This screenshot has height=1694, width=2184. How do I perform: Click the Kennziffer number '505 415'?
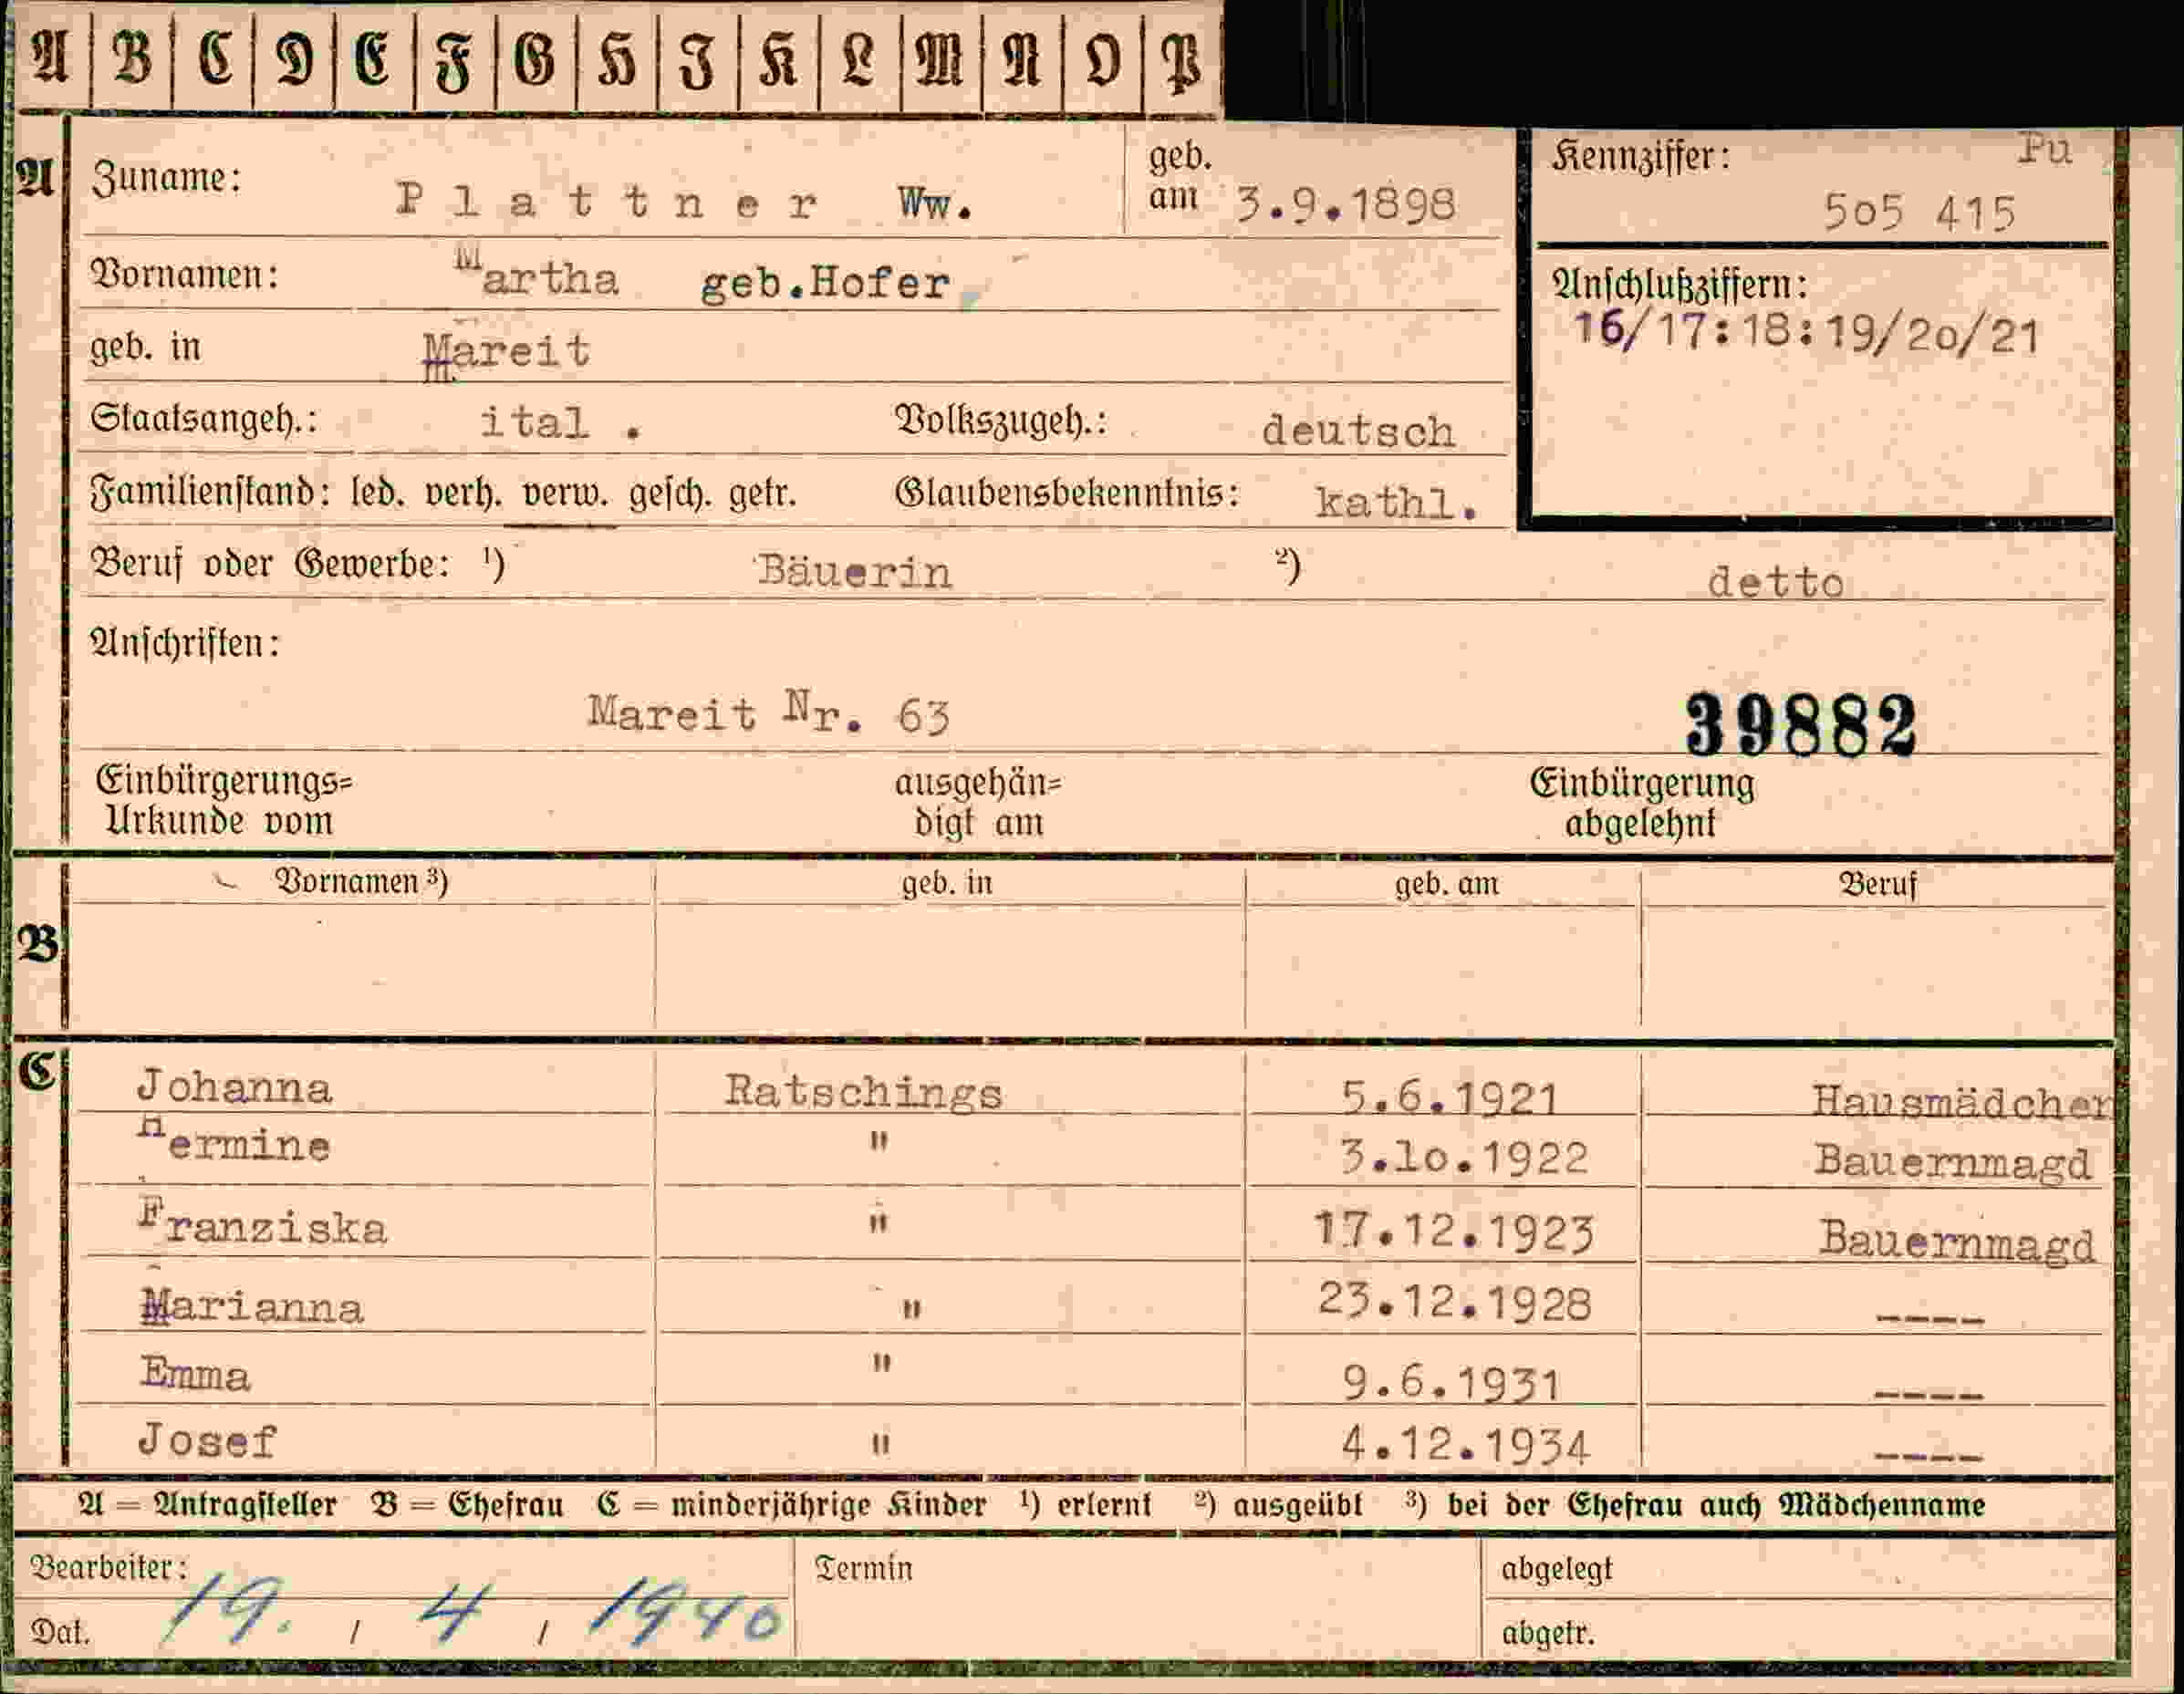1919,213
